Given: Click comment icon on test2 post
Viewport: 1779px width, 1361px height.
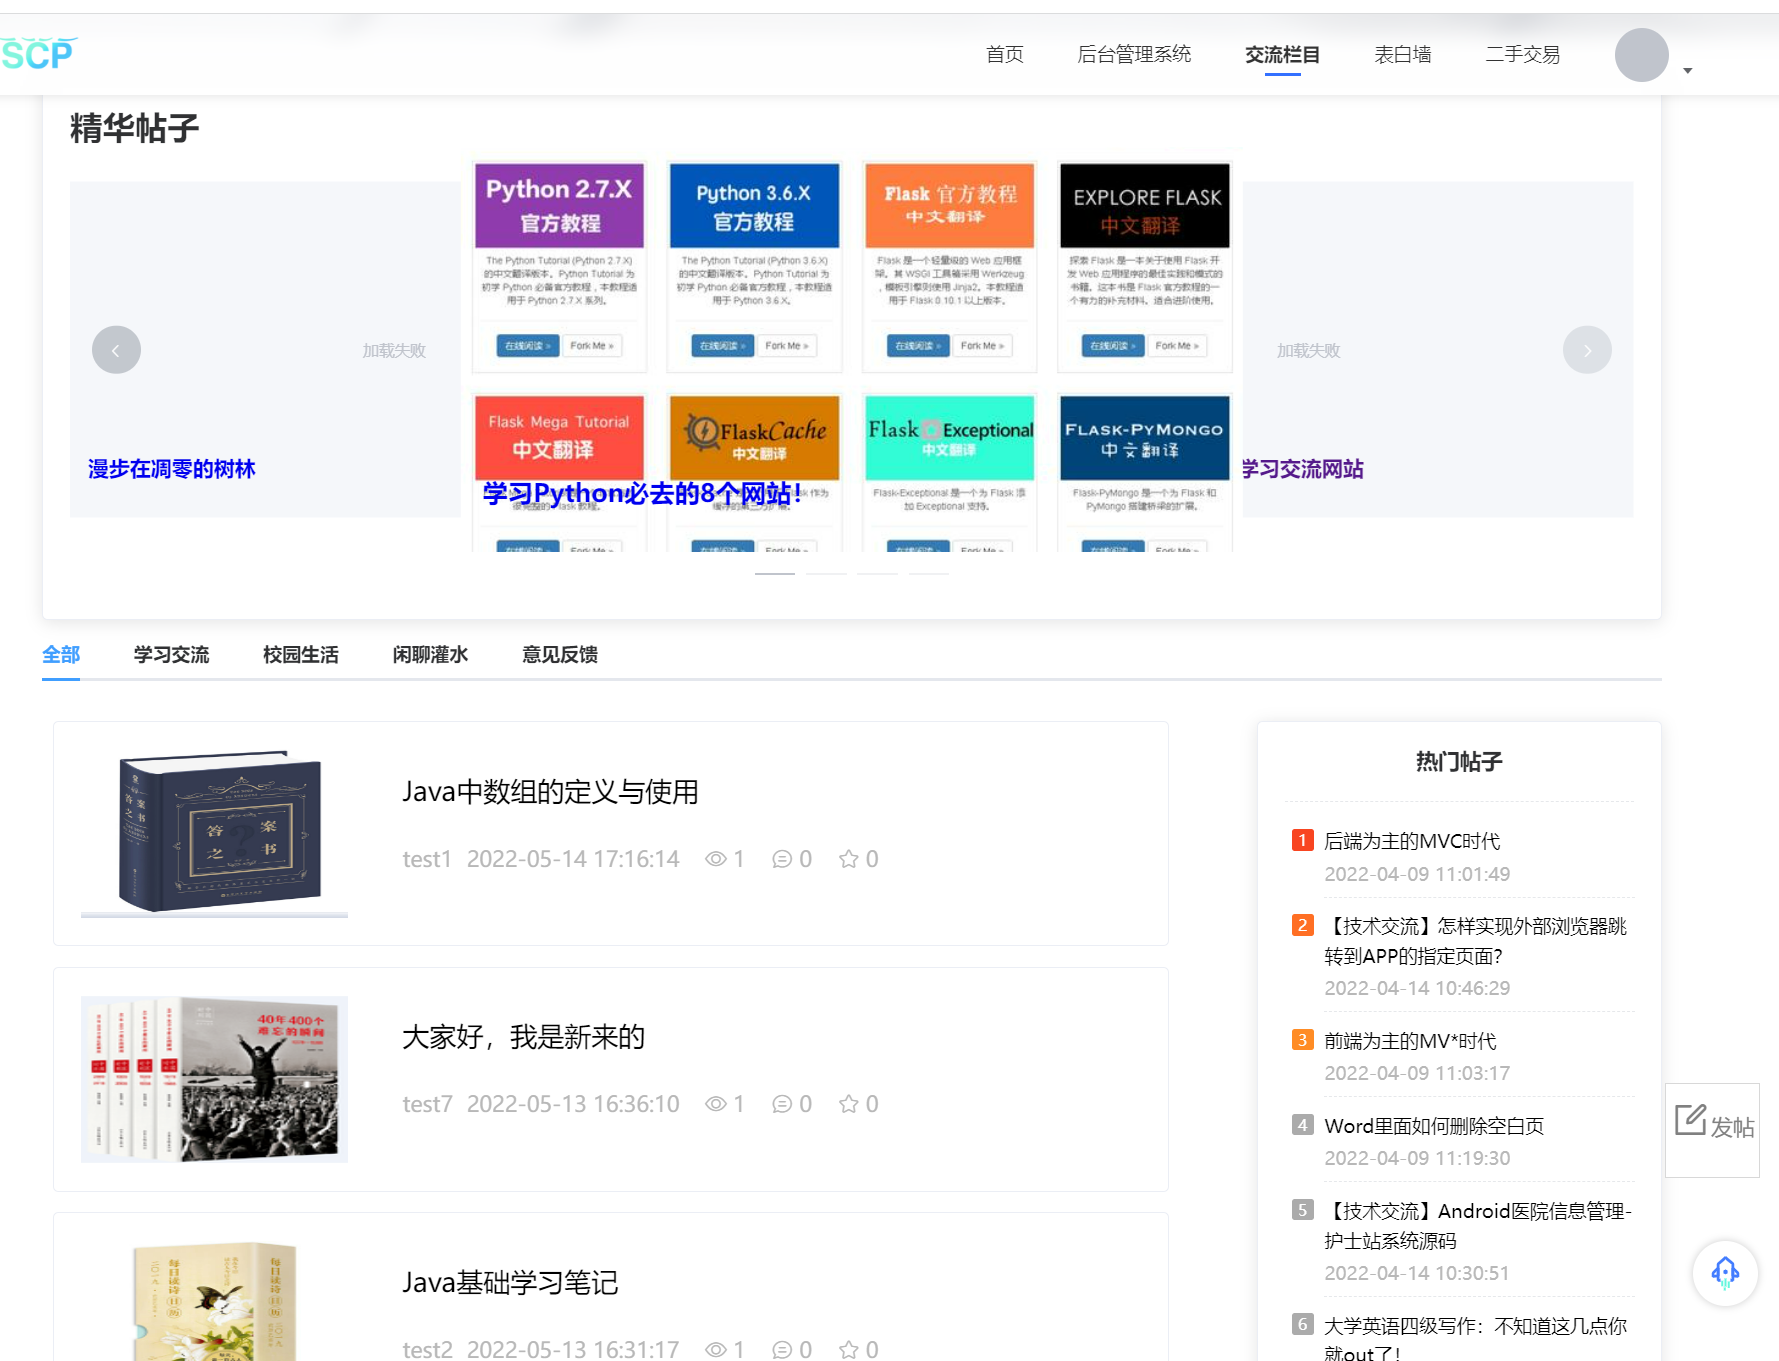Looking at the screenshot, I should click(x=782, y=1349).
